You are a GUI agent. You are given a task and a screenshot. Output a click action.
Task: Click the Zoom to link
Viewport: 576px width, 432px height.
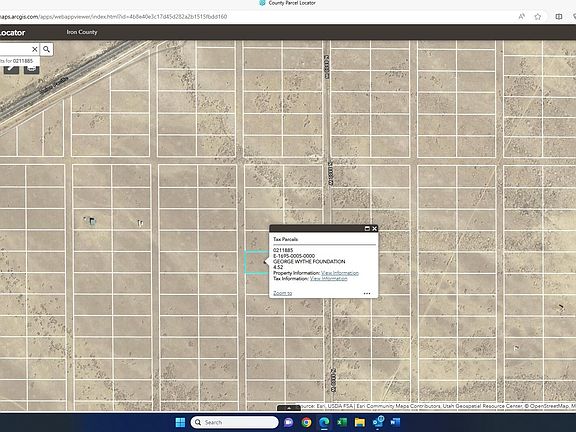coord(282,293)
